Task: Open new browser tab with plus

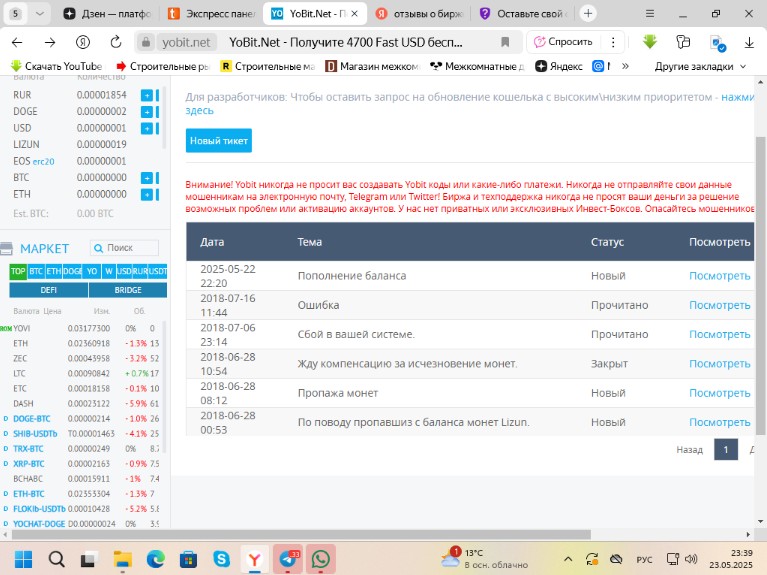Action: tap(588, 14)
